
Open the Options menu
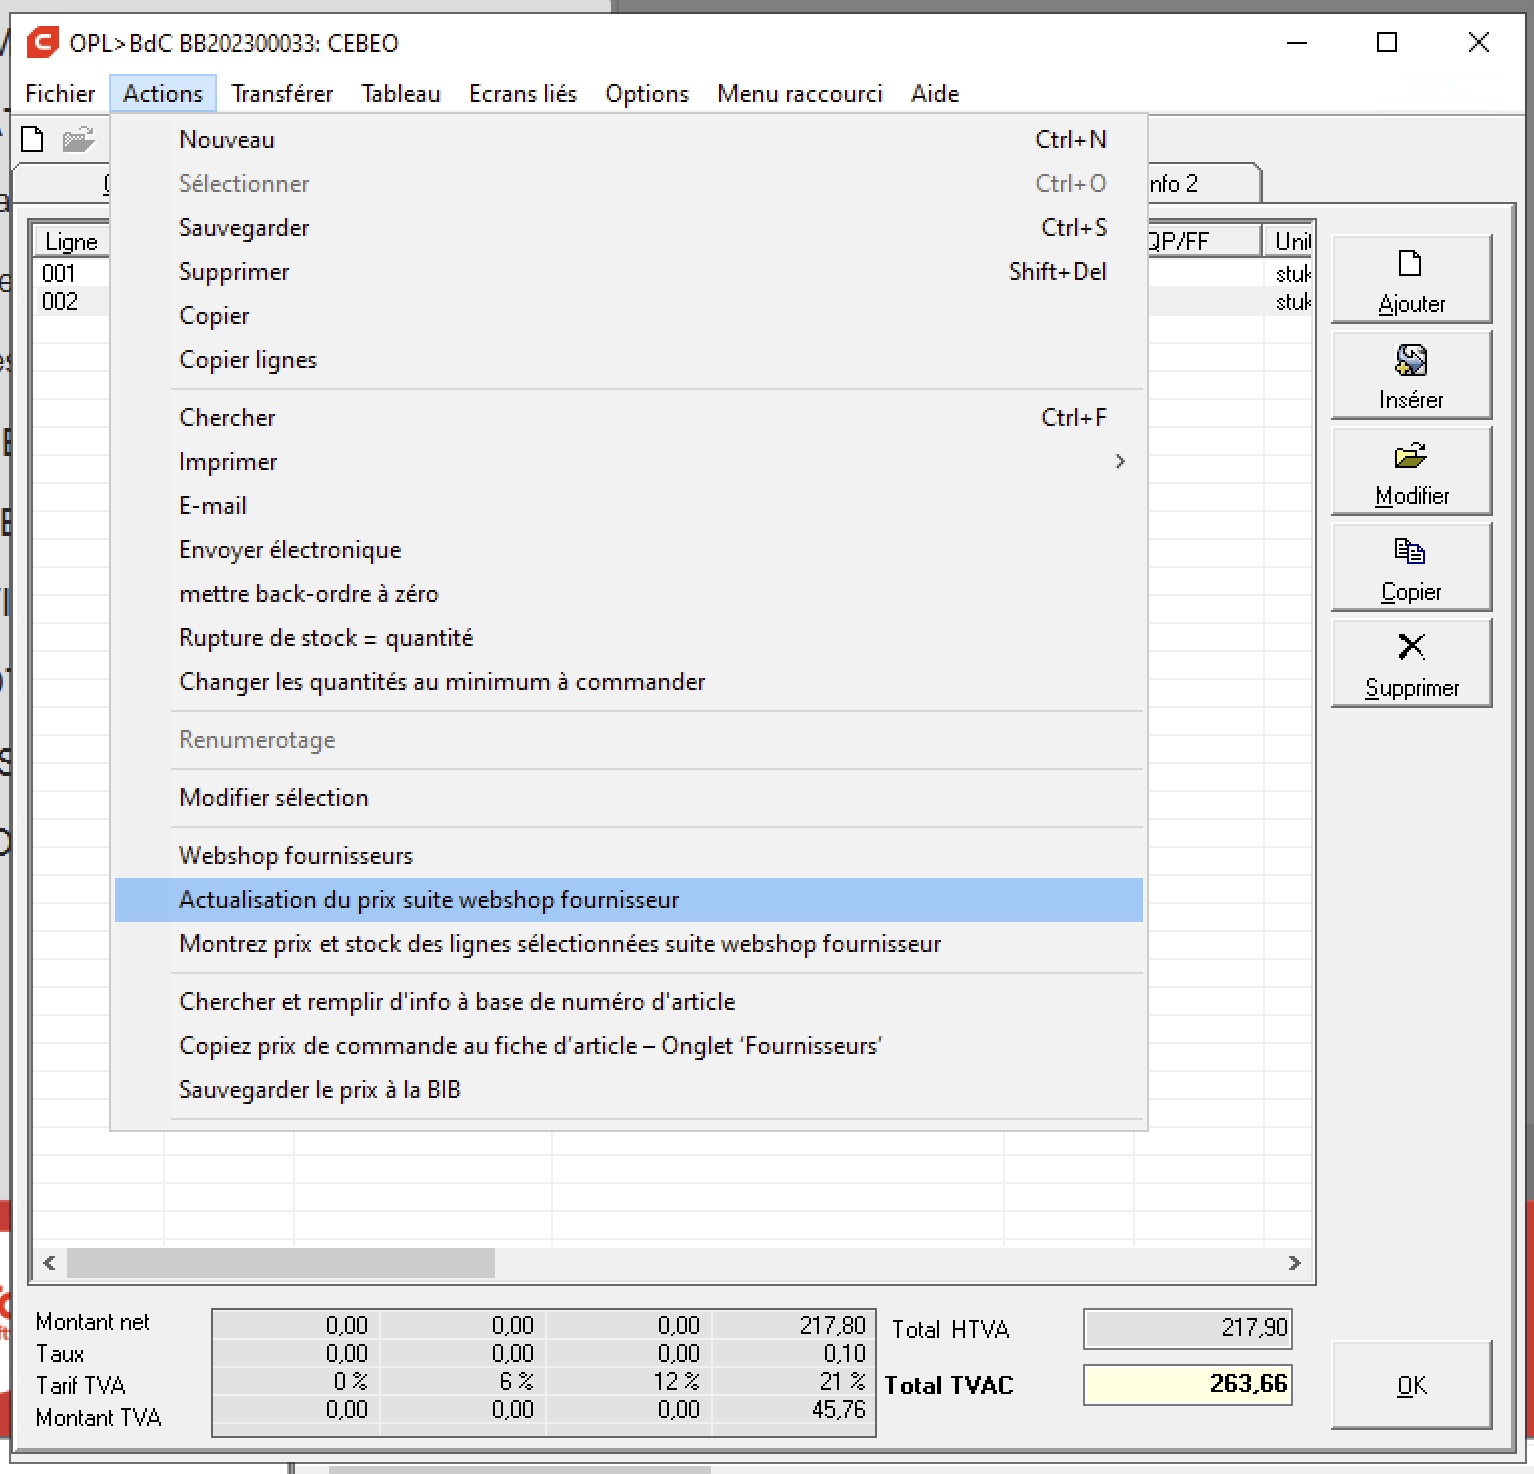pos(647,93)
